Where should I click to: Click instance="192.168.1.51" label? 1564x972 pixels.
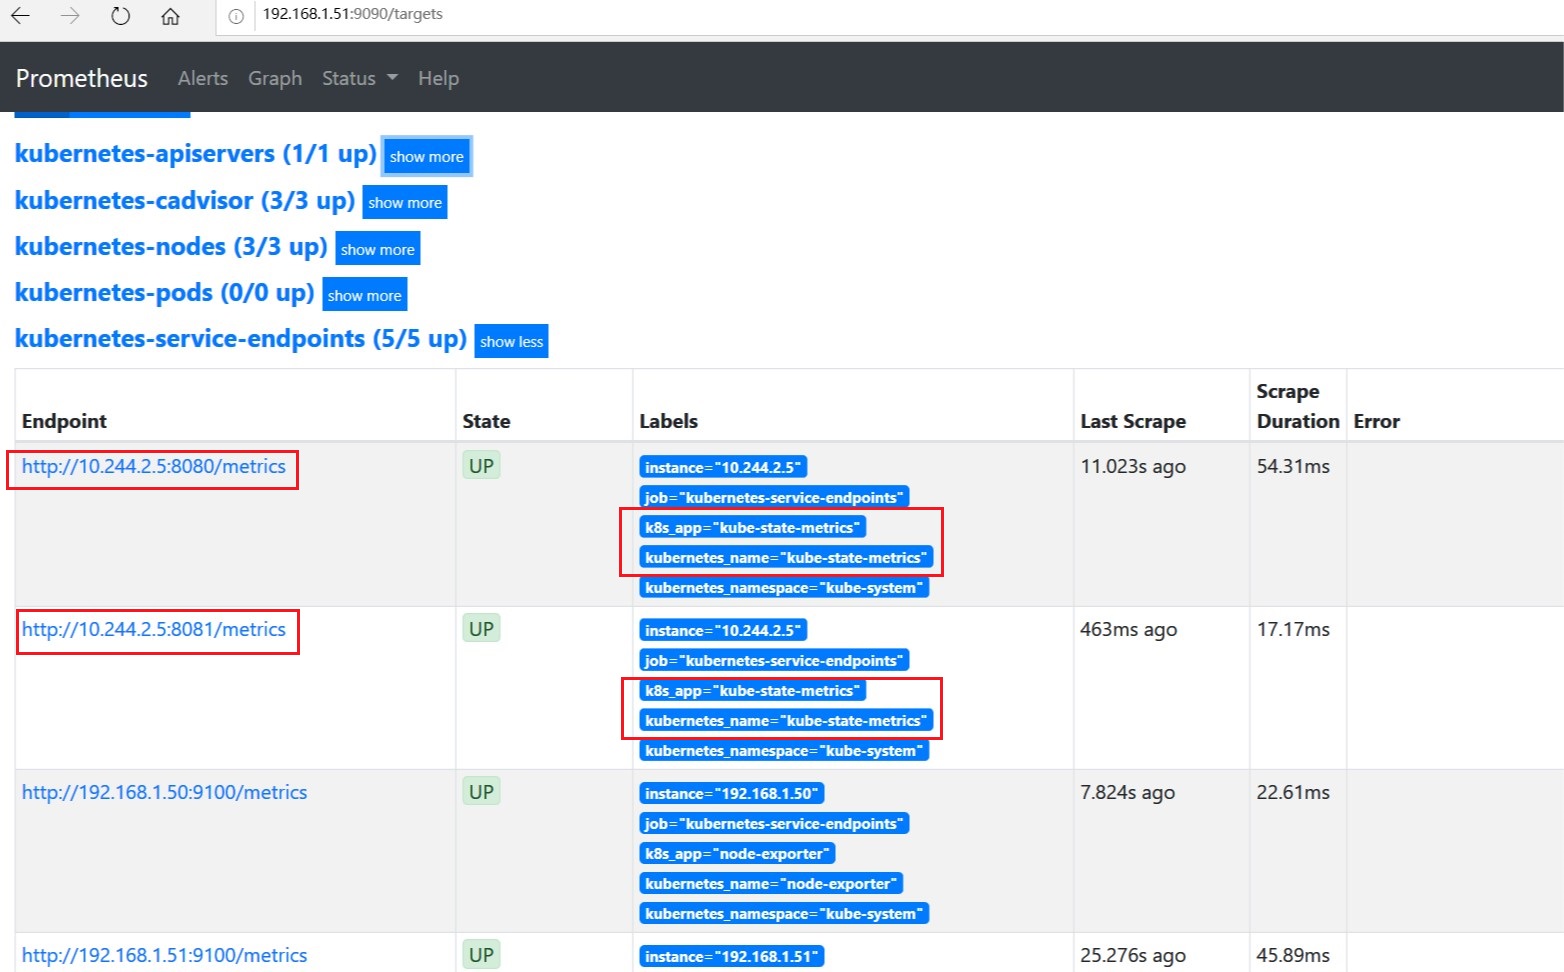[732, 956]
